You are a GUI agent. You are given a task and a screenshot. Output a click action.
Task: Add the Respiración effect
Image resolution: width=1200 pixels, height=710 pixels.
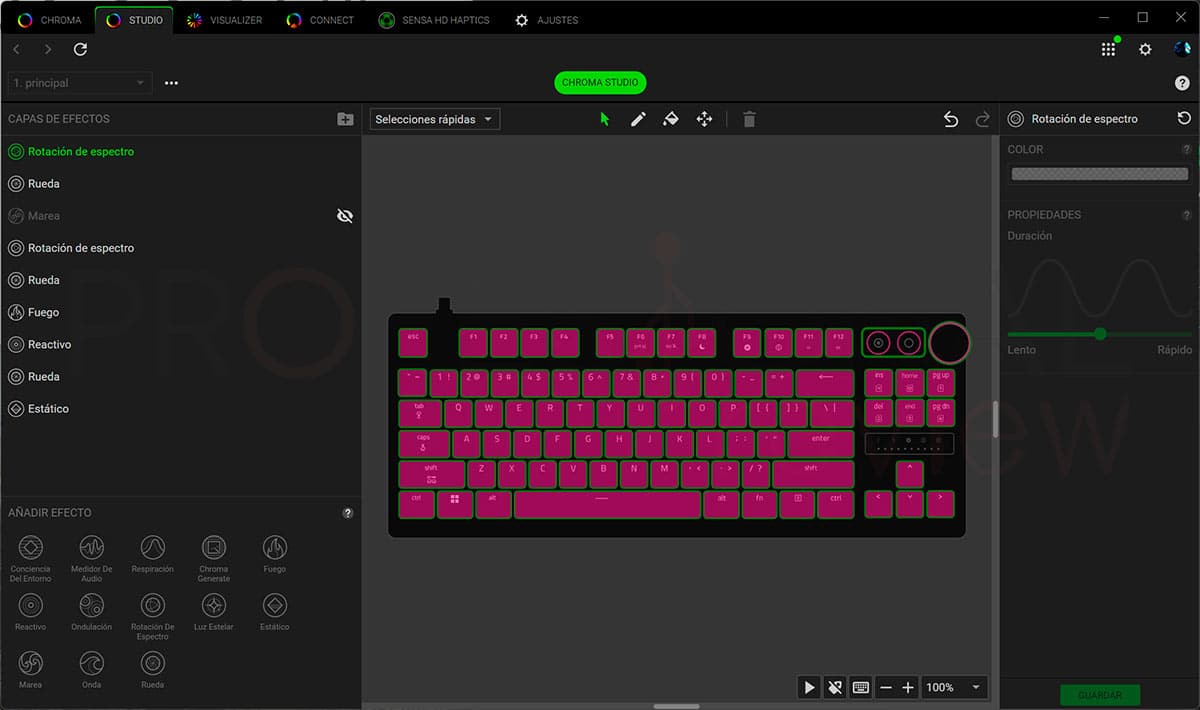click(152, 554)
